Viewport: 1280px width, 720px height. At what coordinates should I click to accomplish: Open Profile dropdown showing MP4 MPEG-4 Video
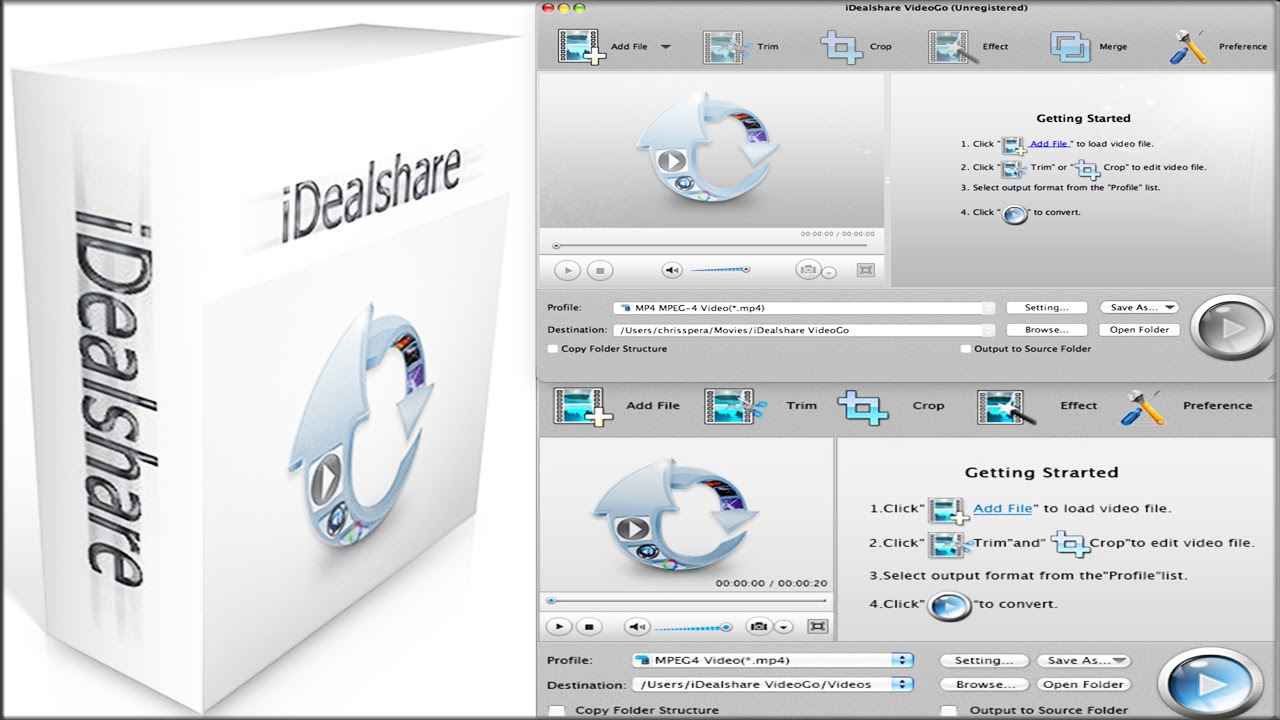803,308
